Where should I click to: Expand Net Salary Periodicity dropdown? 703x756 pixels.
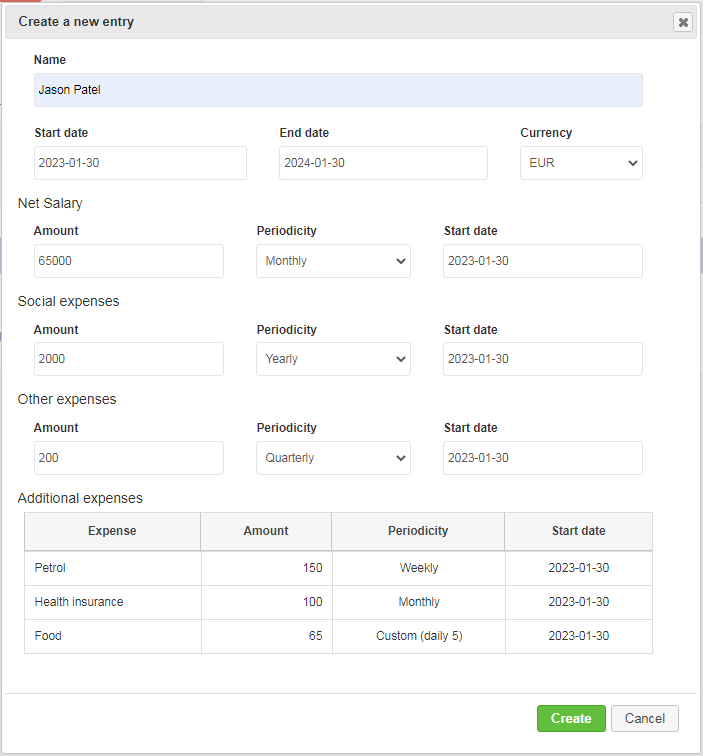(x=333, y=261)
